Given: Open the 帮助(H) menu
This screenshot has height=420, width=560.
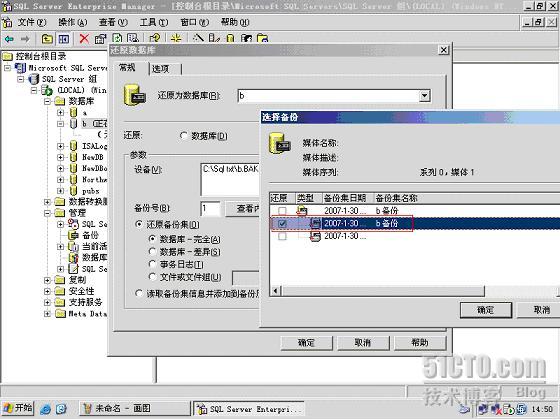Looking at the screenshot, I should (x=235, y=22).
